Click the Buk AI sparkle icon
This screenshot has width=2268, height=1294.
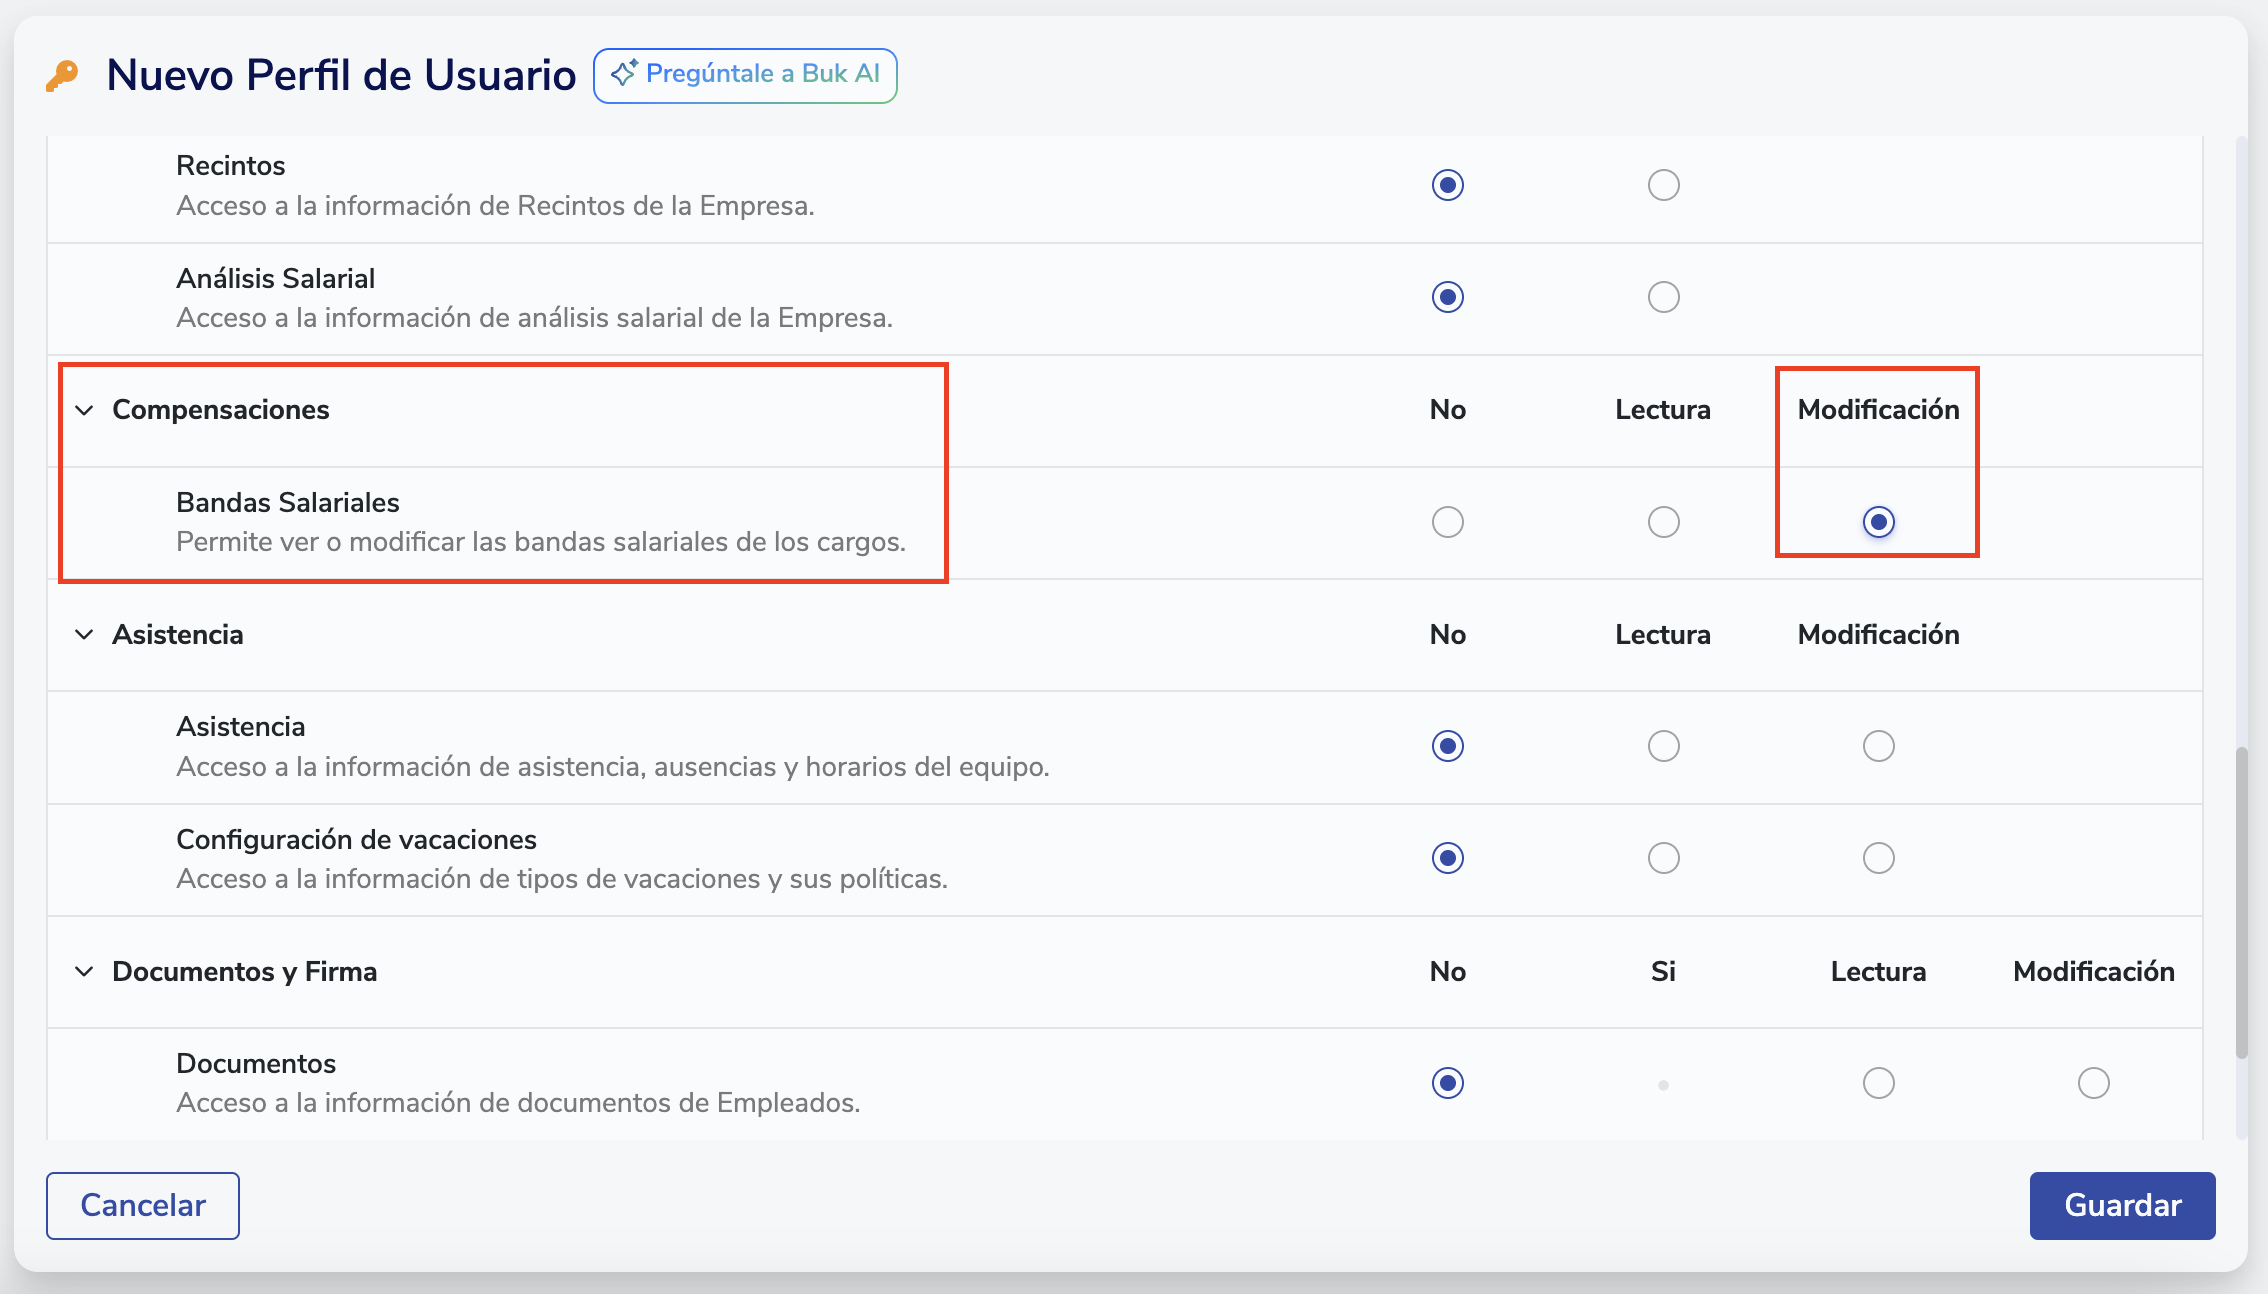click(624, 73)
